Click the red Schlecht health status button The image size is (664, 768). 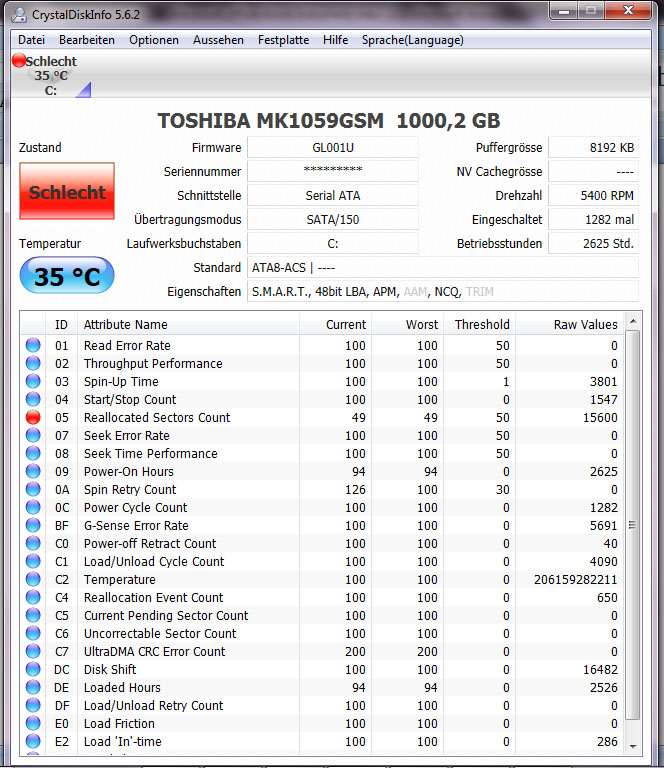point(67,192)
